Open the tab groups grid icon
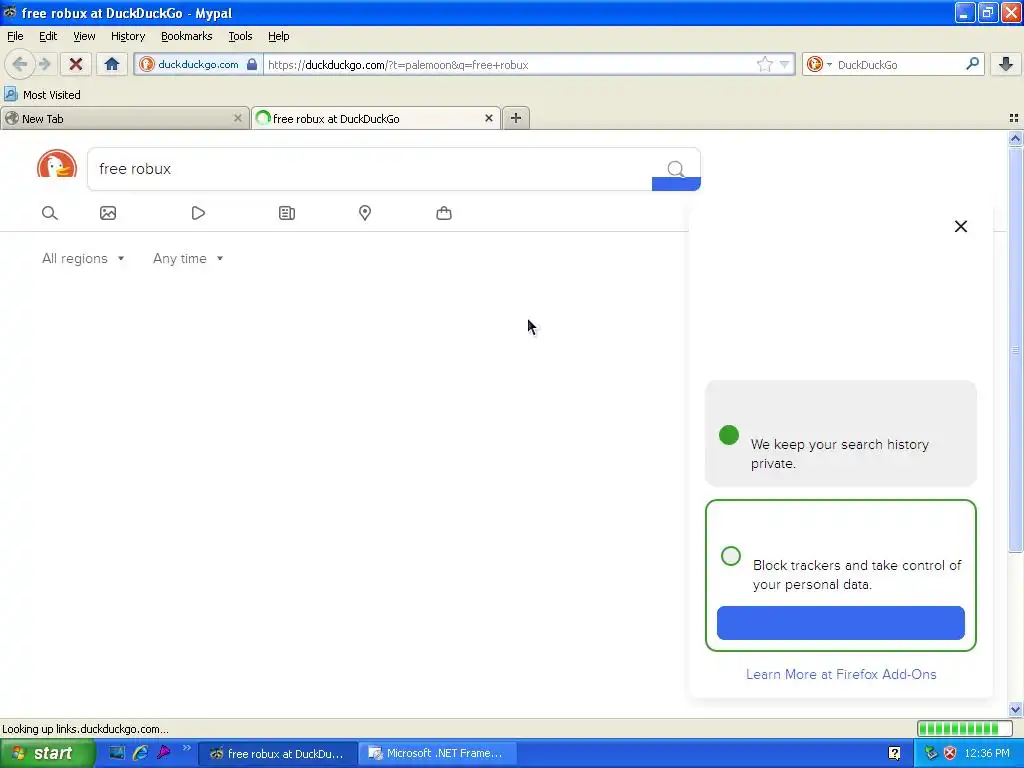 coord(1014,118)
